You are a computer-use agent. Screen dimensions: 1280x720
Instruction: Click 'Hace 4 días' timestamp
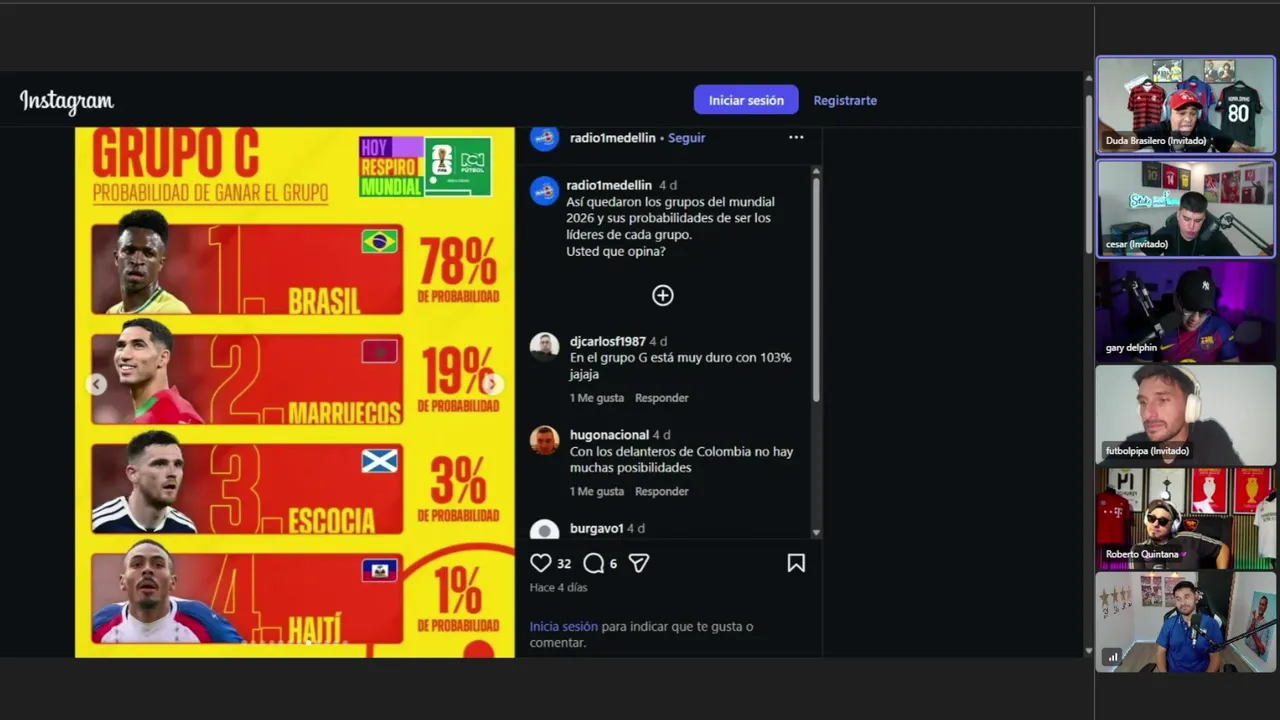[x=558, y=587]
